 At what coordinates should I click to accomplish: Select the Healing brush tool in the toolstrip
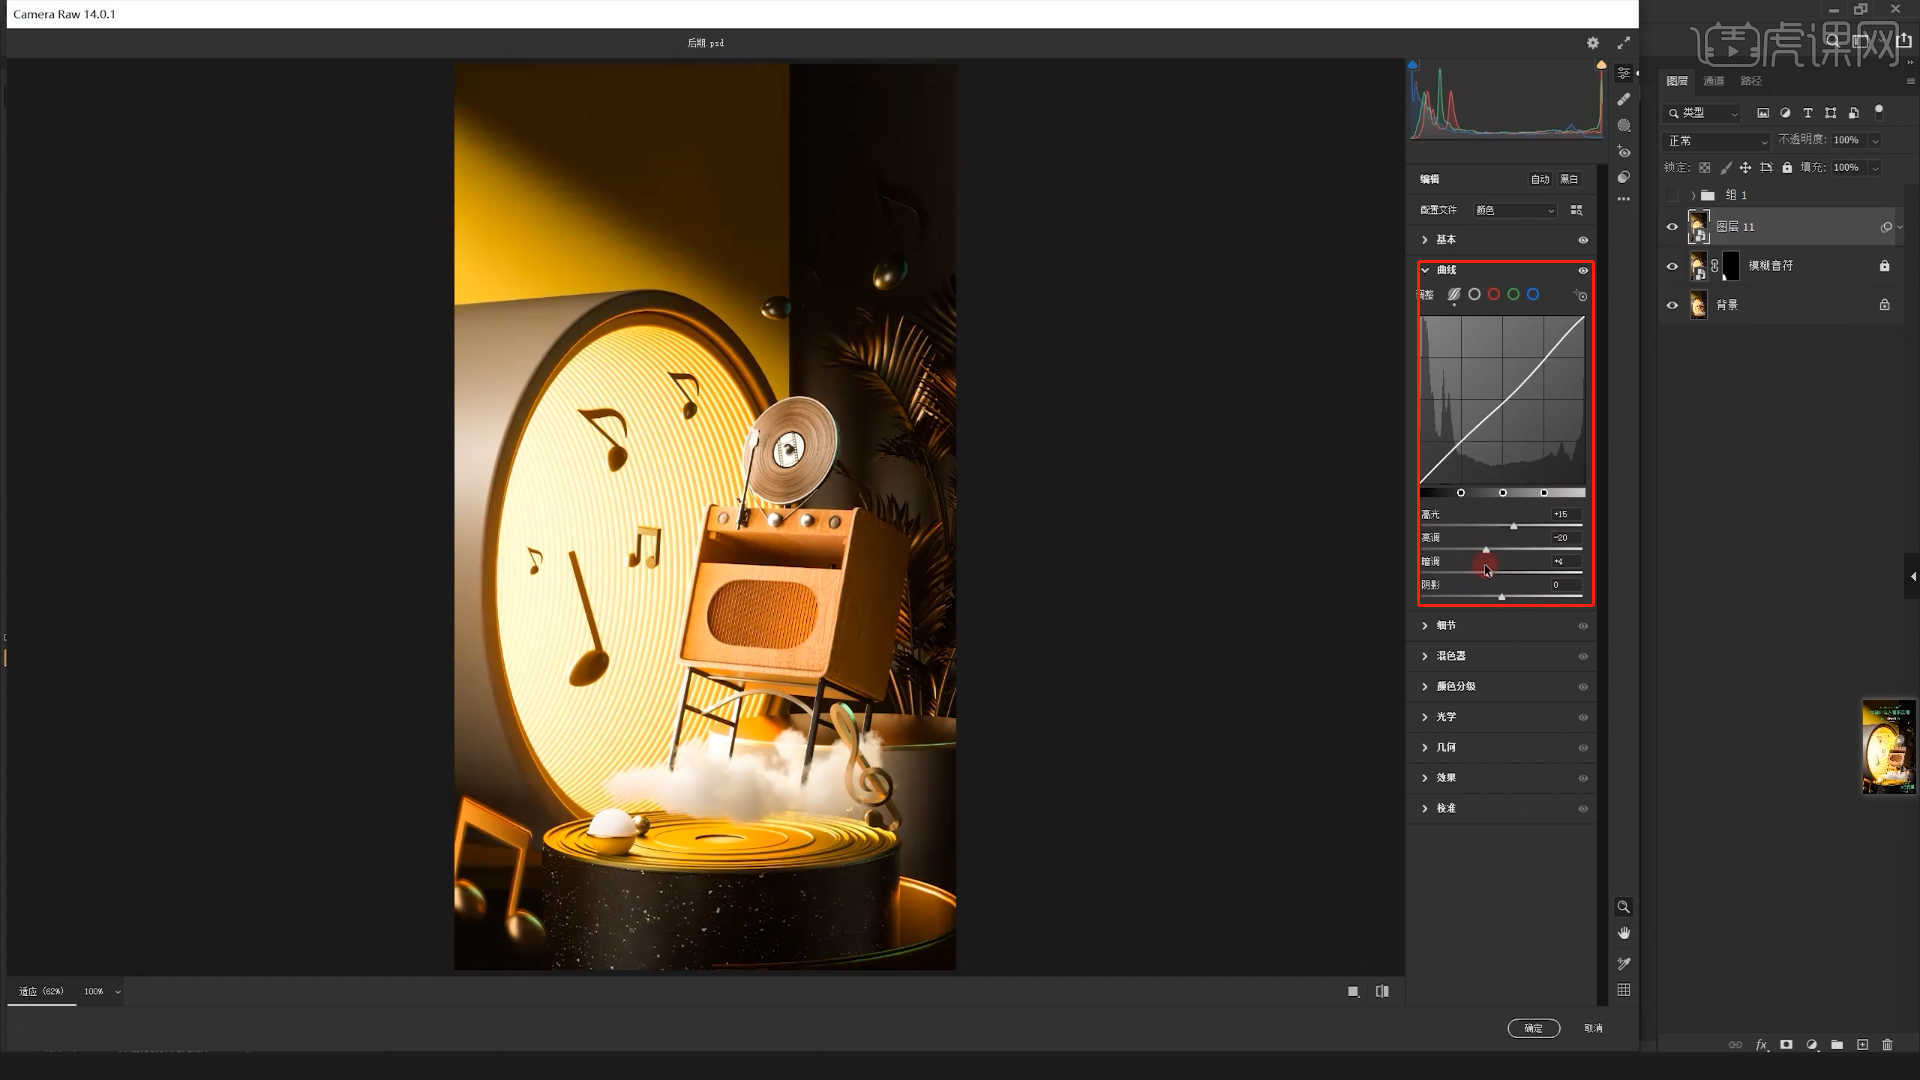(1624, 99)
